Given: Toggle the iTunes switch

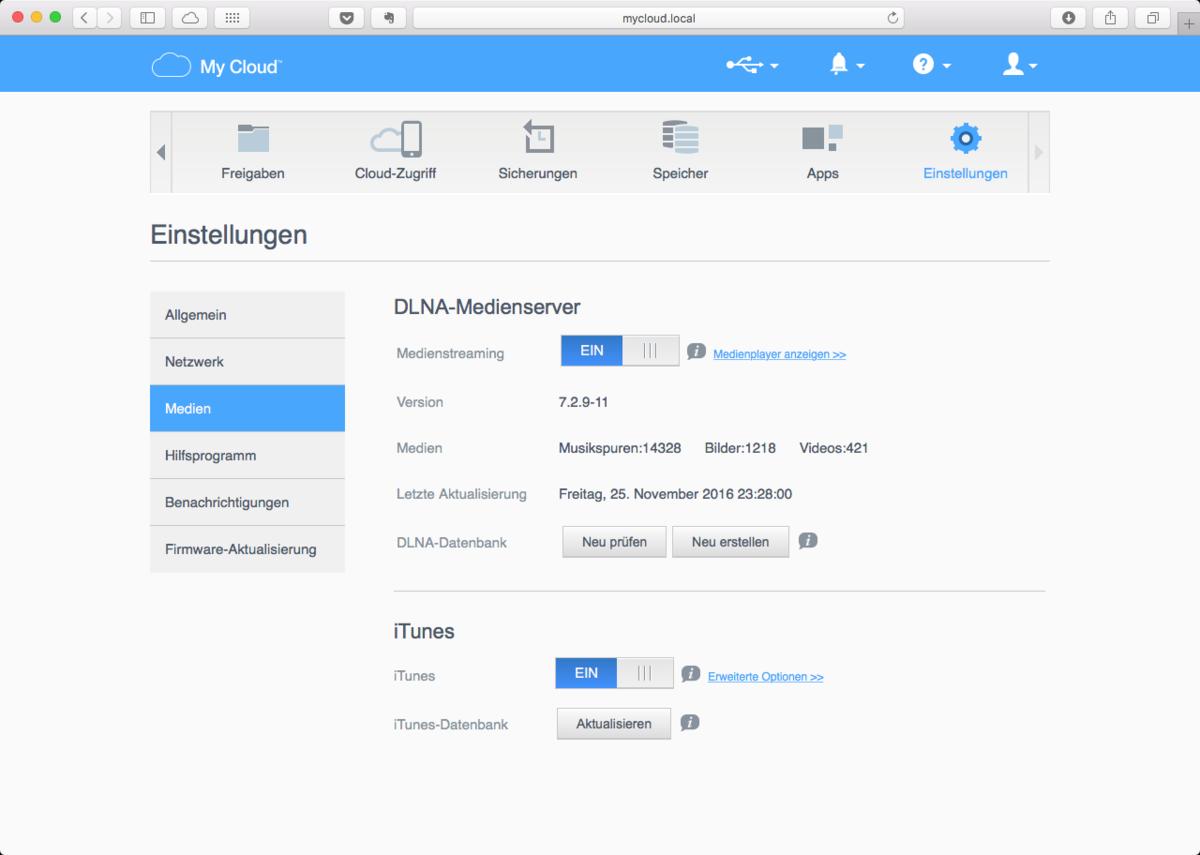Looking at the screenshot, I should point(614,673).
